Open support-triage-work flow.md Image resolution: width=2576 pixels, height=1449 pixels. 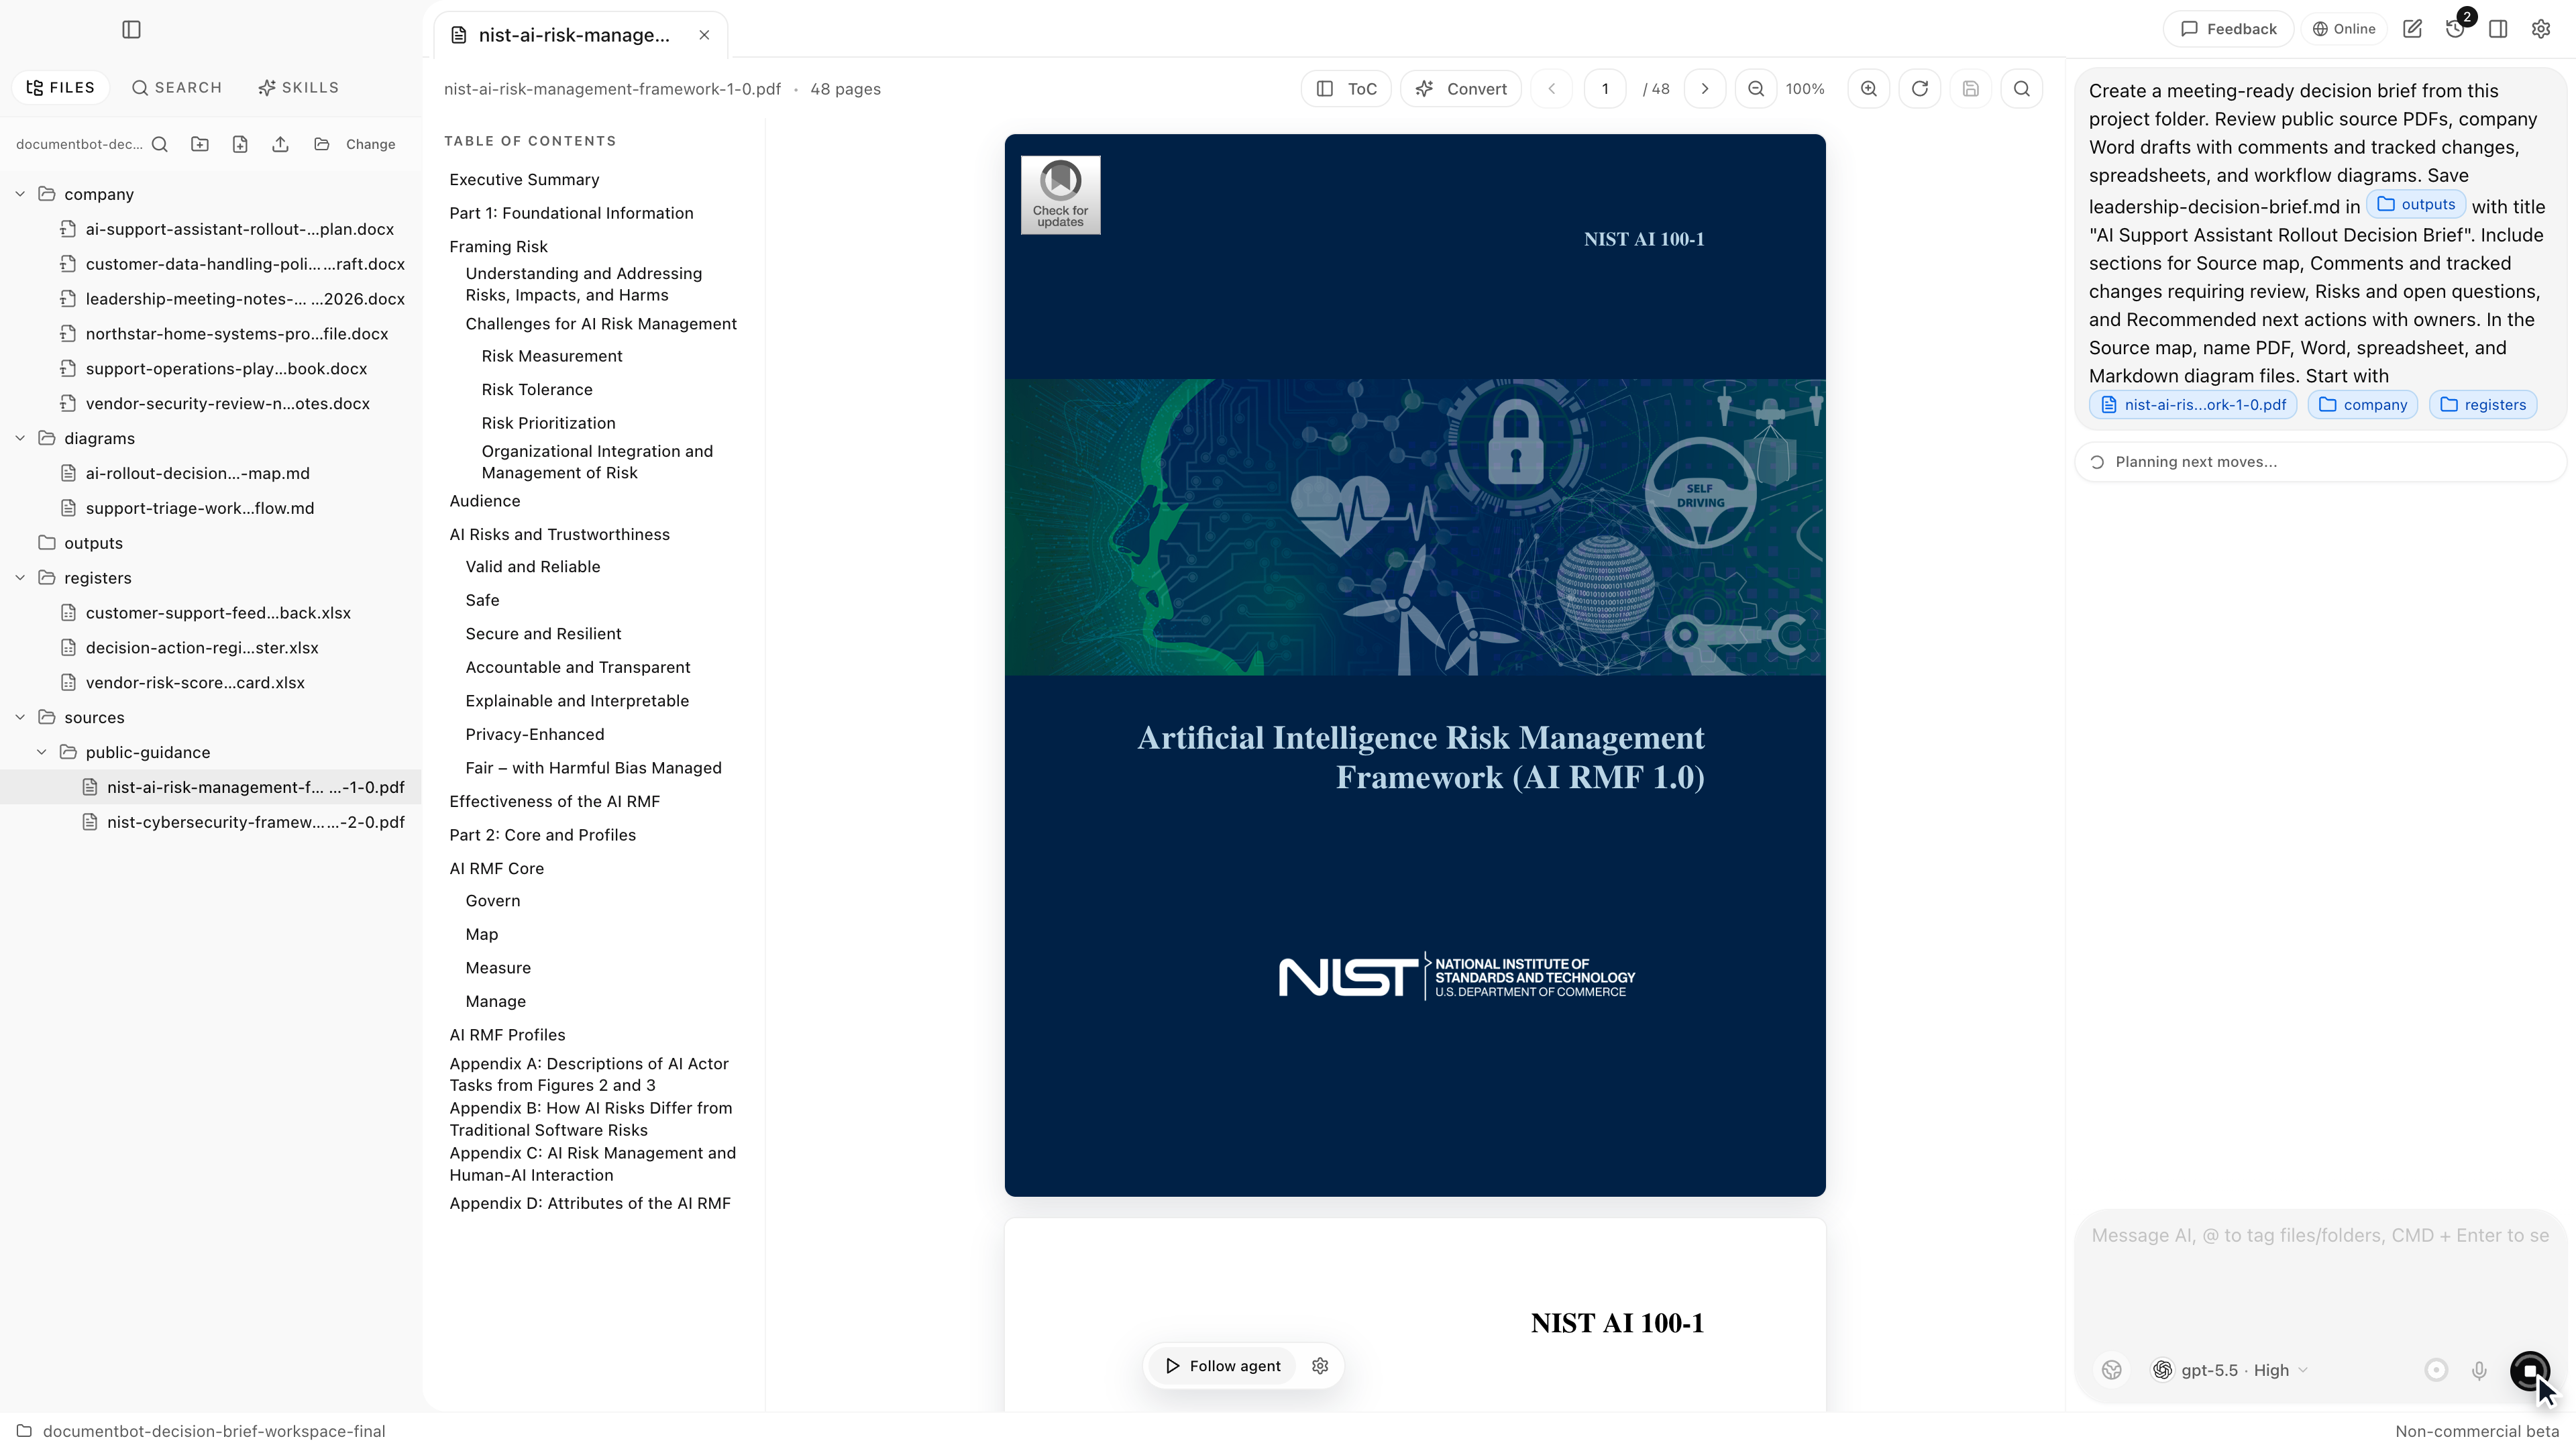coord(210,508)
